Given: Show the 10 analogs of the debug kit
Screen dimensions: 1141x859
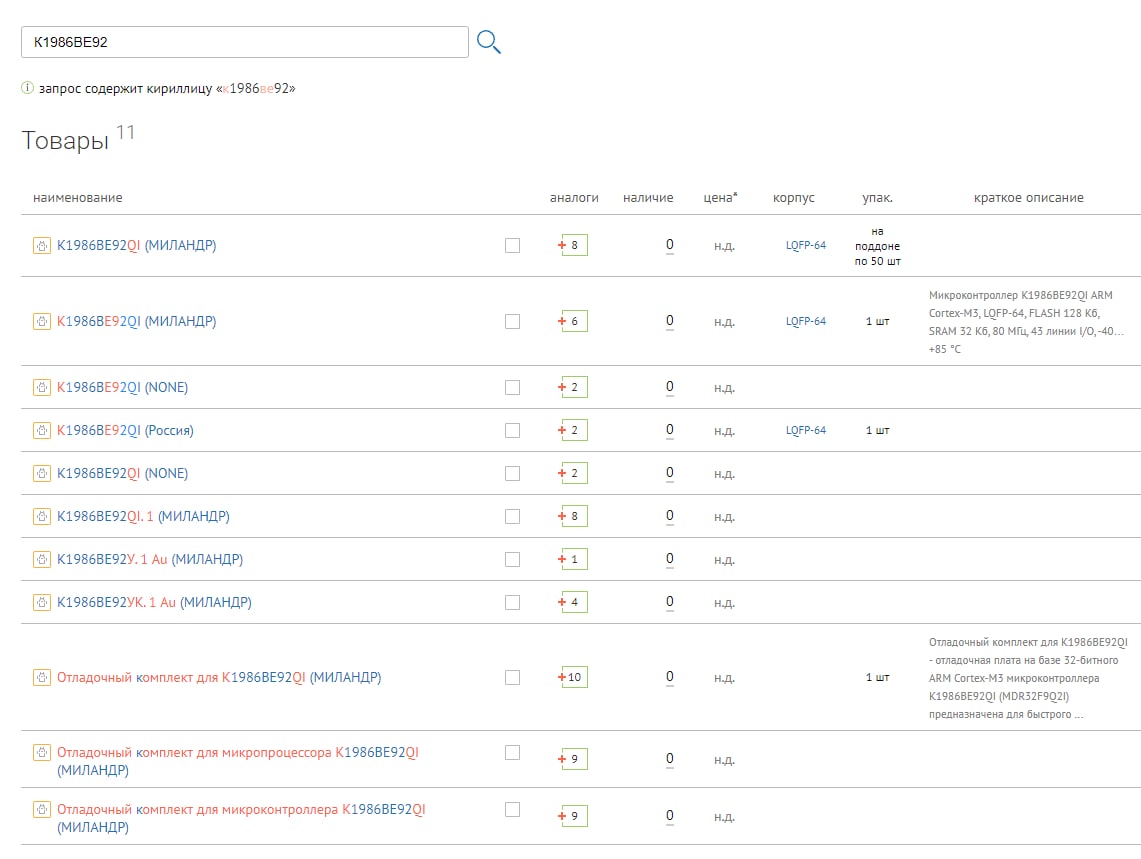Looking at the screenshot, I should pos(573,677).
